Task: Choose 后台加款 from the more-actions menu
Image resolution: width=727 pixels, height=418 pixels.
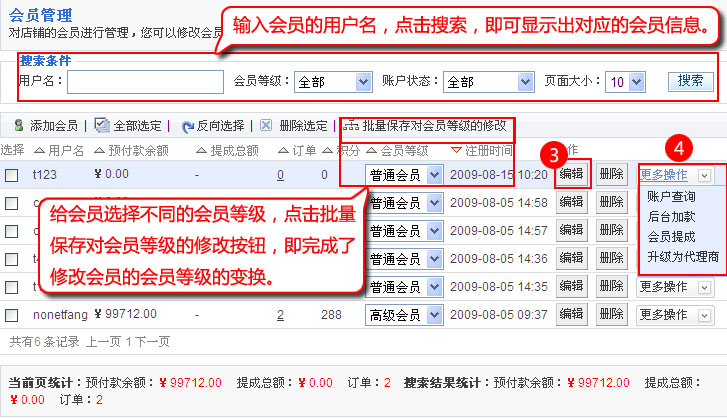Action: pos(671,217)
